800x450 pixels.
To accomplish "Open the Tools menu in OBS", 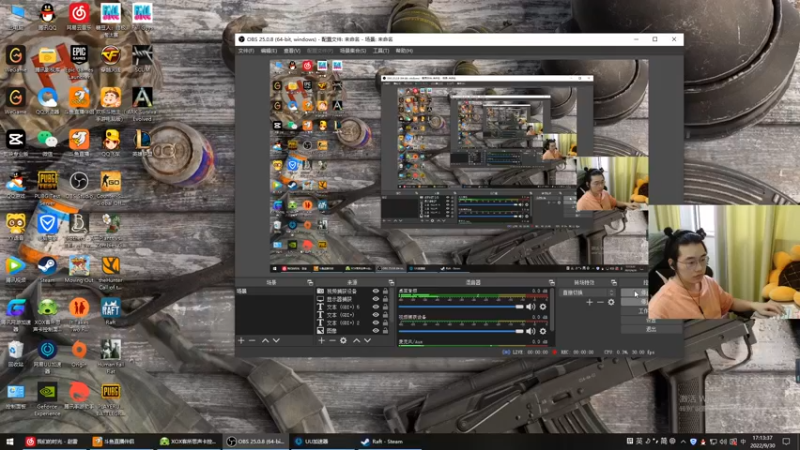I will point(381,51).
